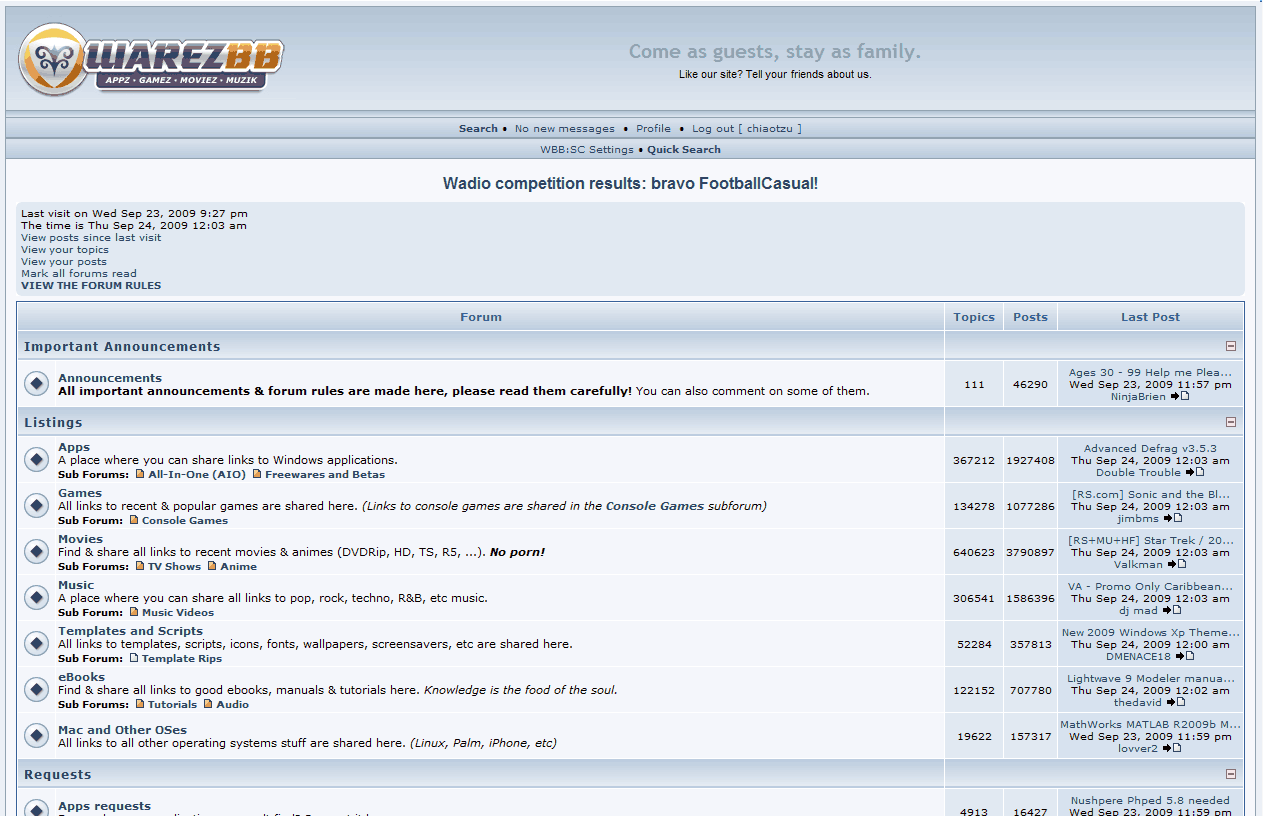View latest post icon beside NinjaBrien
This screenshot has width=1263, height=816.
tap(1179, 396)
